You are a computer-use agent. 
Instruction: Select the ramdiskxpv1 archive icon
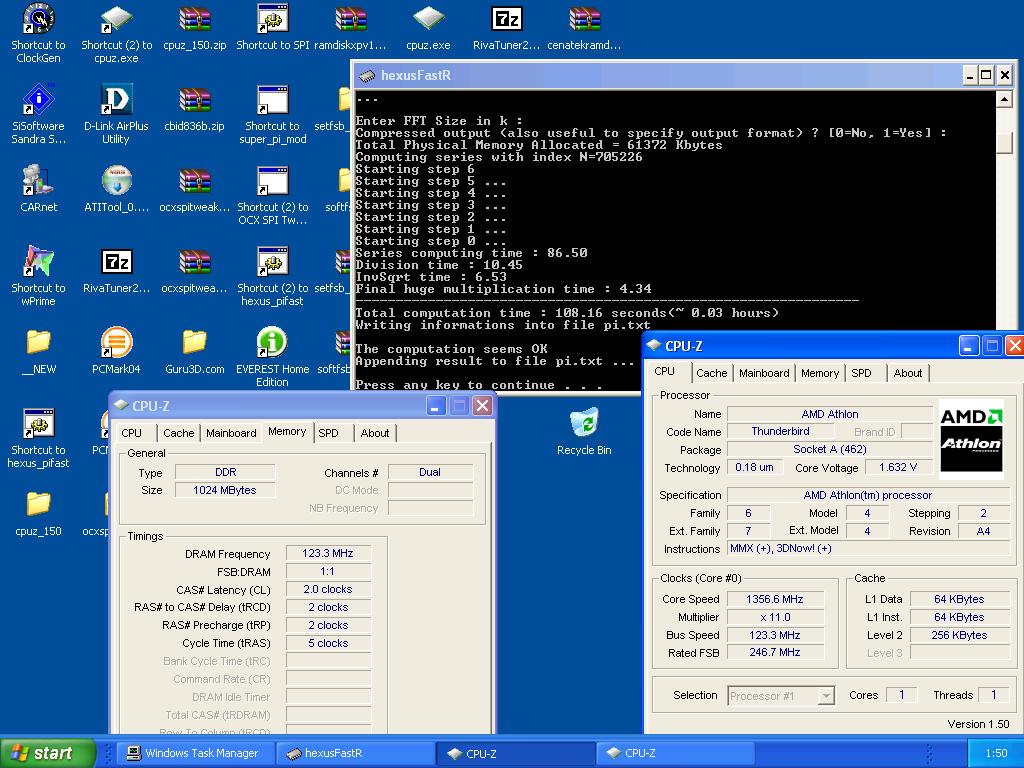point(350,20)
